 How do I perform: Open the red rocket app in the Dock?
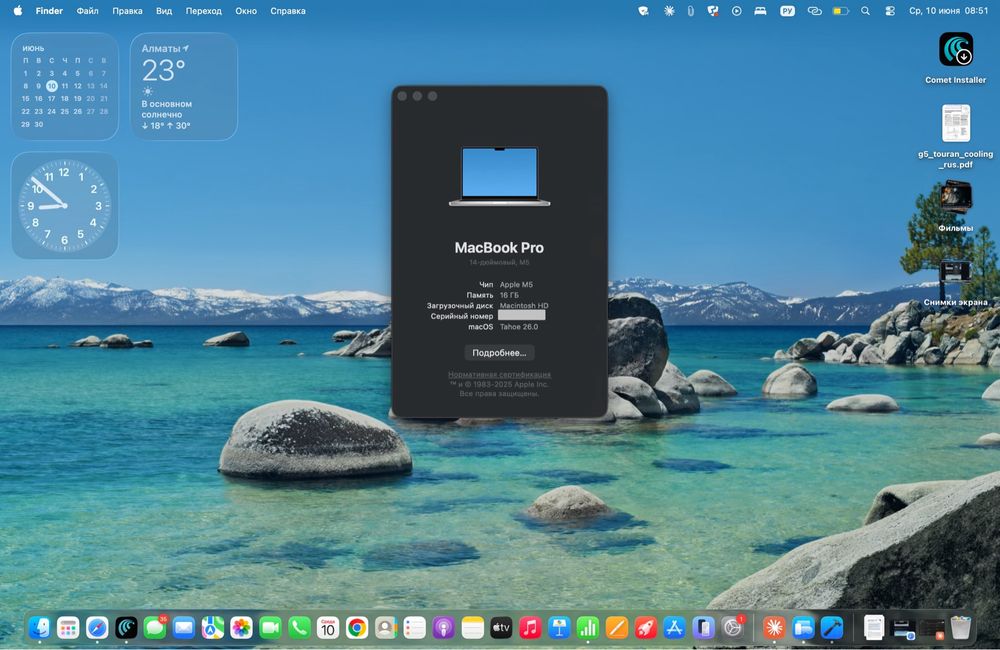click(x=645, y=628)
